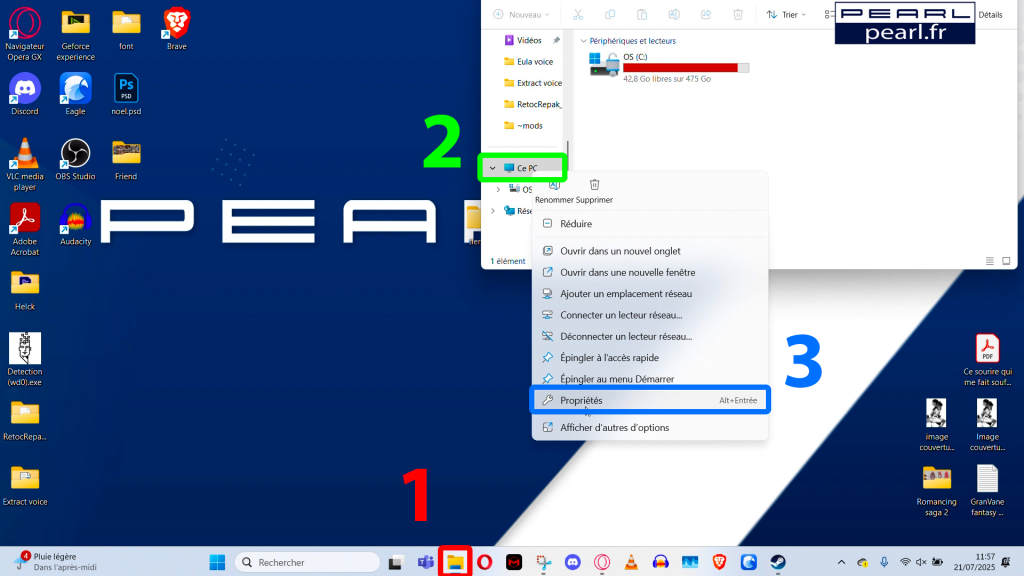Click the Delete trash icon in Explorer toolbar
Image resolution: width=1024 pixels, height=576 pixels.
pos(738,14)
